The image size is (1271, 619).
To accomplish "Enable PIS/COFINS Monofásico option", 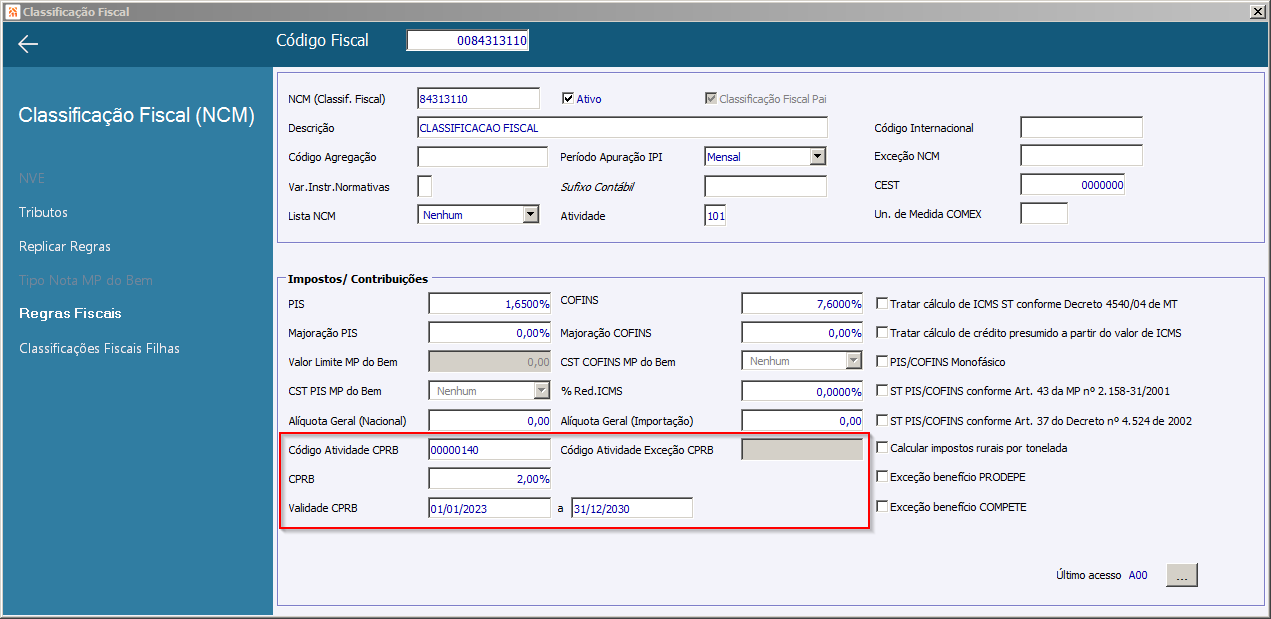I will pos(882,362).
